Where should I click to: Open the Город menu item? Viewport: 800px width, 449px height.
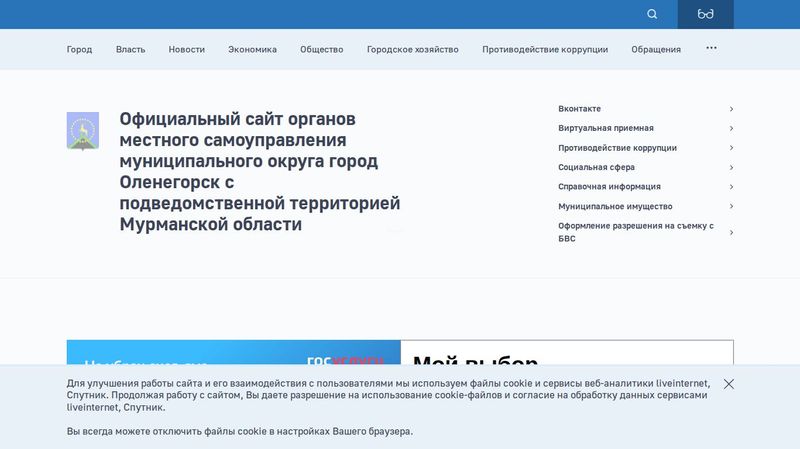[79, 49]
